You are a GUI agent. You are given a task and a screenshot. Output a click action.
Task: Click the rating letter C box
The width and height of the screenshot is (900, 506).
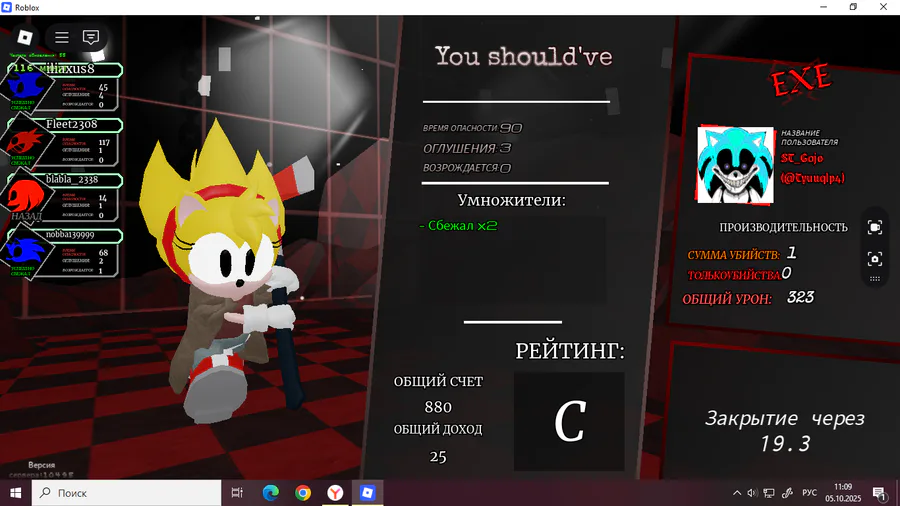pyautogui.click(x=569, y=422)
